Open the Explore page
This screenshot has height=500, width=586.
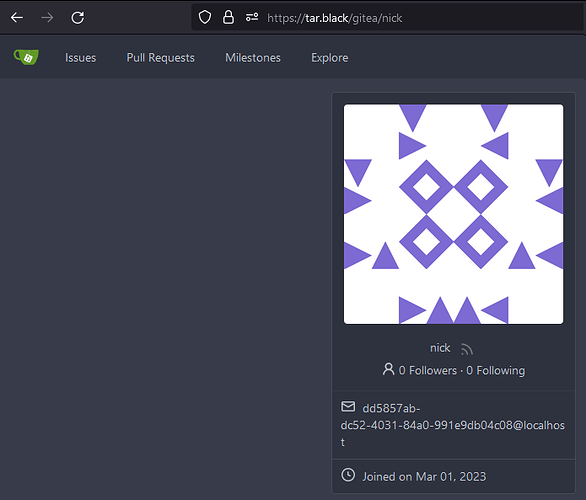pyautogui.click(x=330, y=58)
